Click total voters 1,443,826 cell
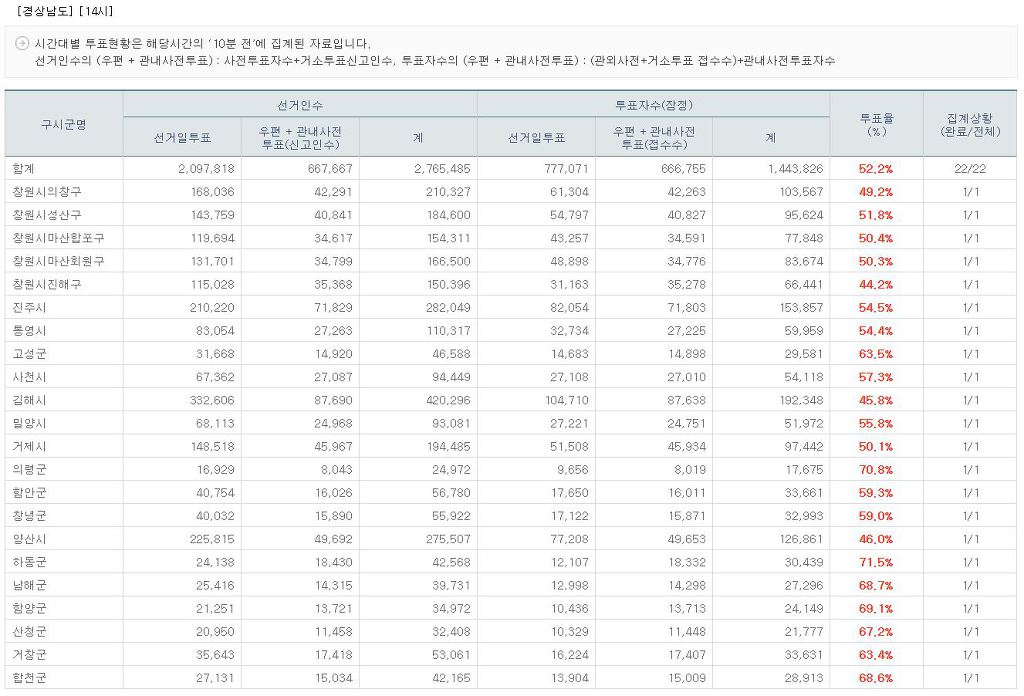 (795, 168)
